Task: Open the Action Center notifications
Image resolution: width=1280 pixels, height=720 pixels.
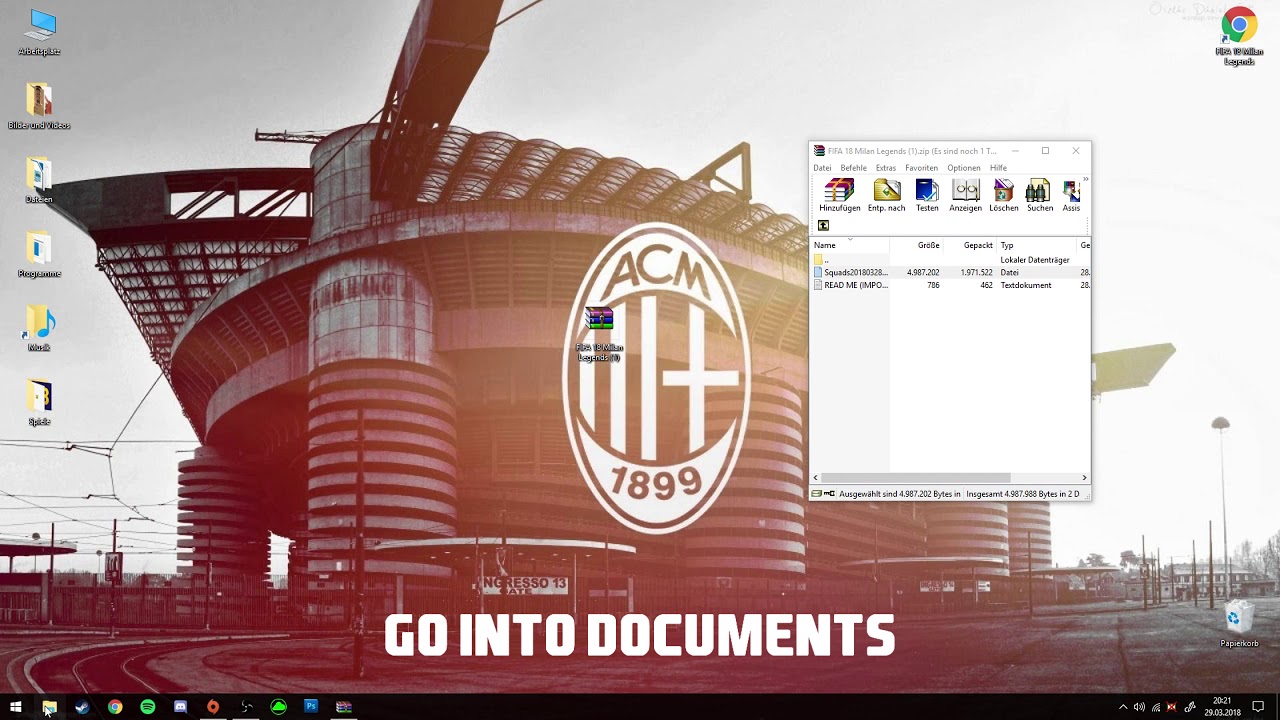Action: (1258, 707)
